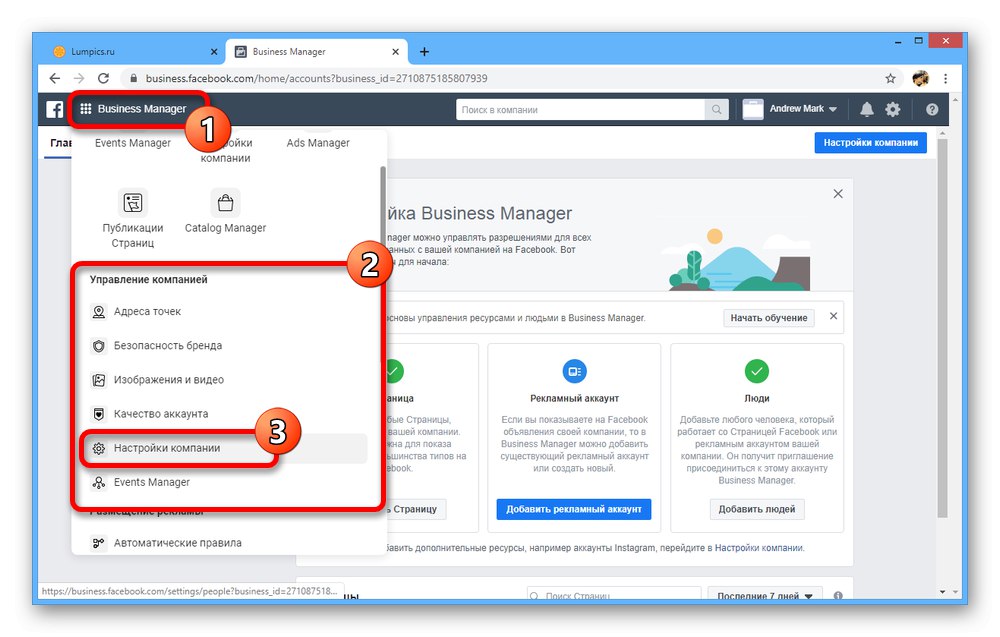Screen dimensions: 1000x637
Task: Bookmark this page with the star
Action: [890, 78]
